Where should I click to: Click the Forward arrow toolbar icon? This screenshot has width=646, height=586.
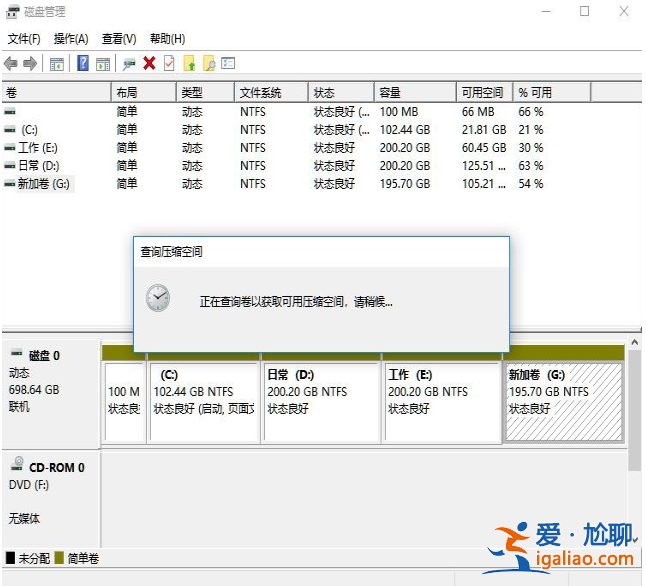click(30, 64)
